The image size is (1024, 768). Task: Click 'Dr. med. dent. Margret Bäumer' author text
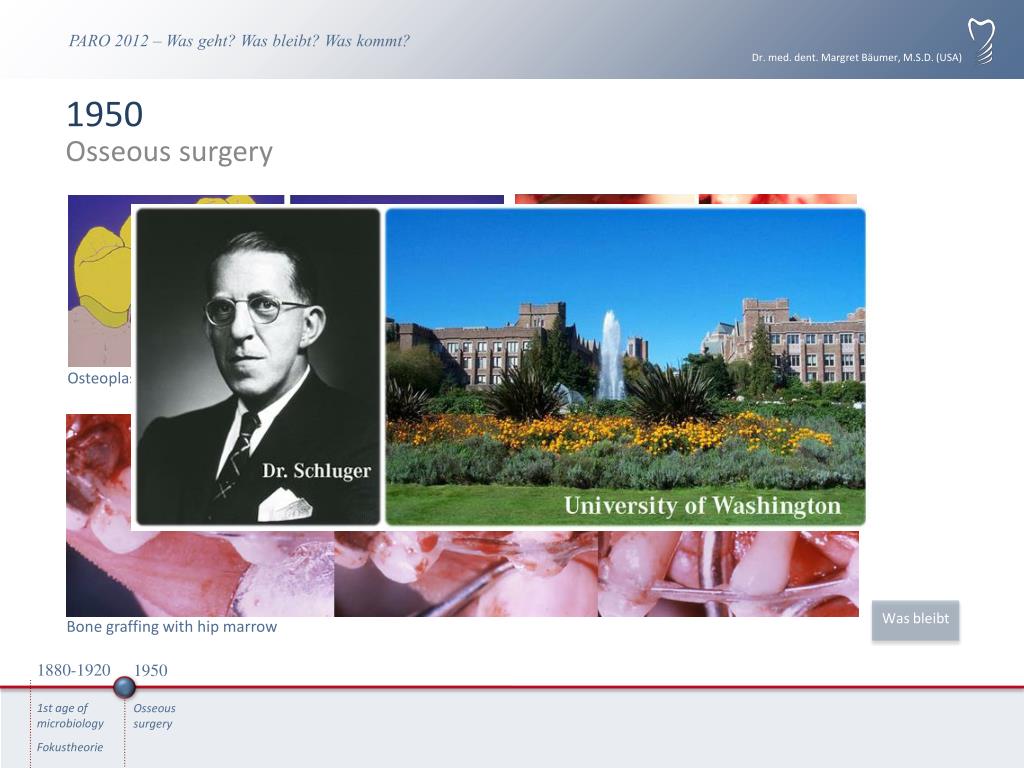pyautogui.click(x=856, y=57)
